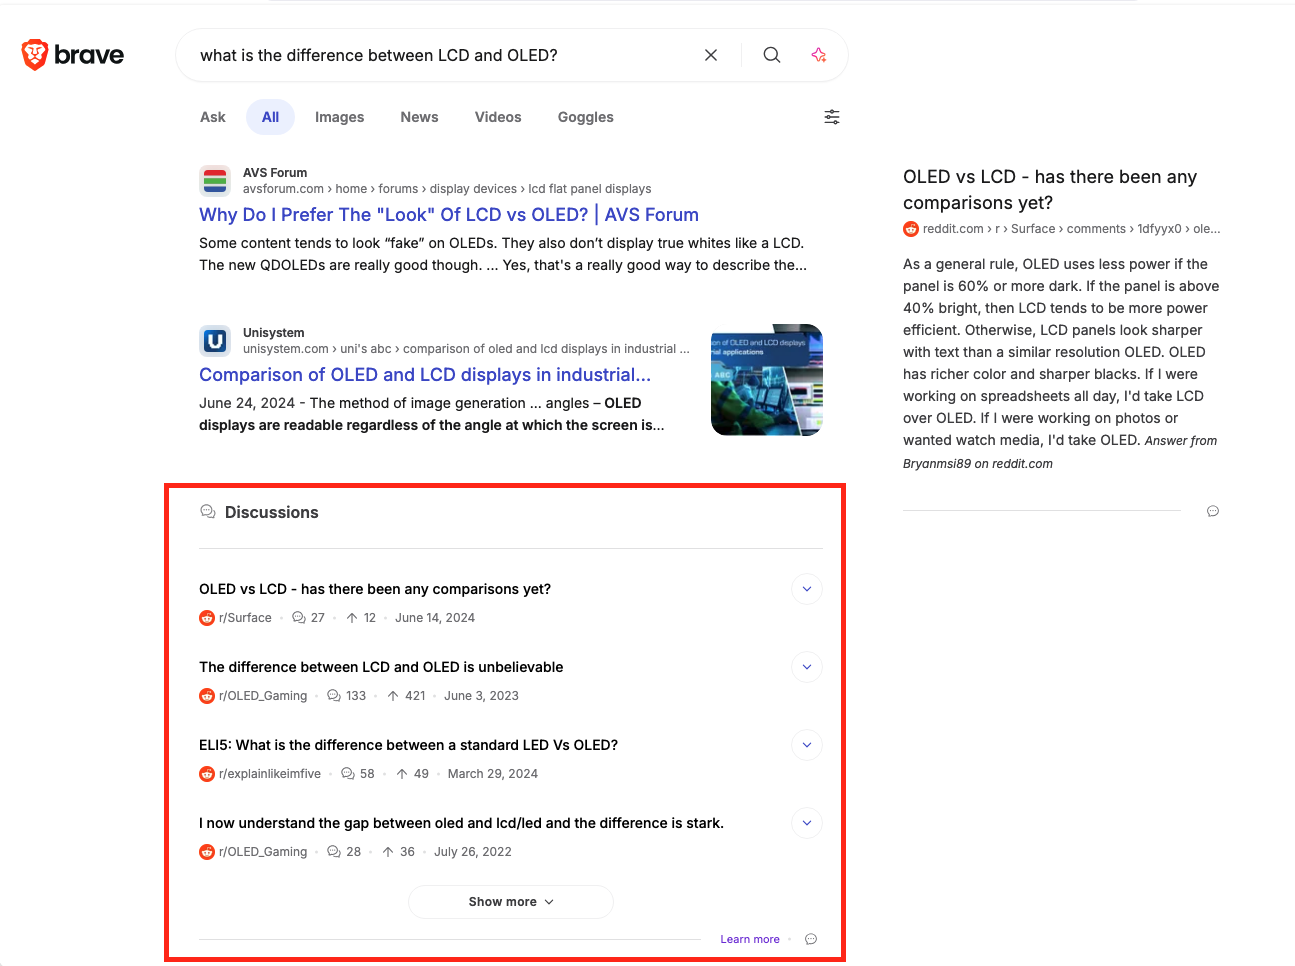
Task: Open 'Why Do I Prefer The Look' AVS Forum link
Action: 449,215
